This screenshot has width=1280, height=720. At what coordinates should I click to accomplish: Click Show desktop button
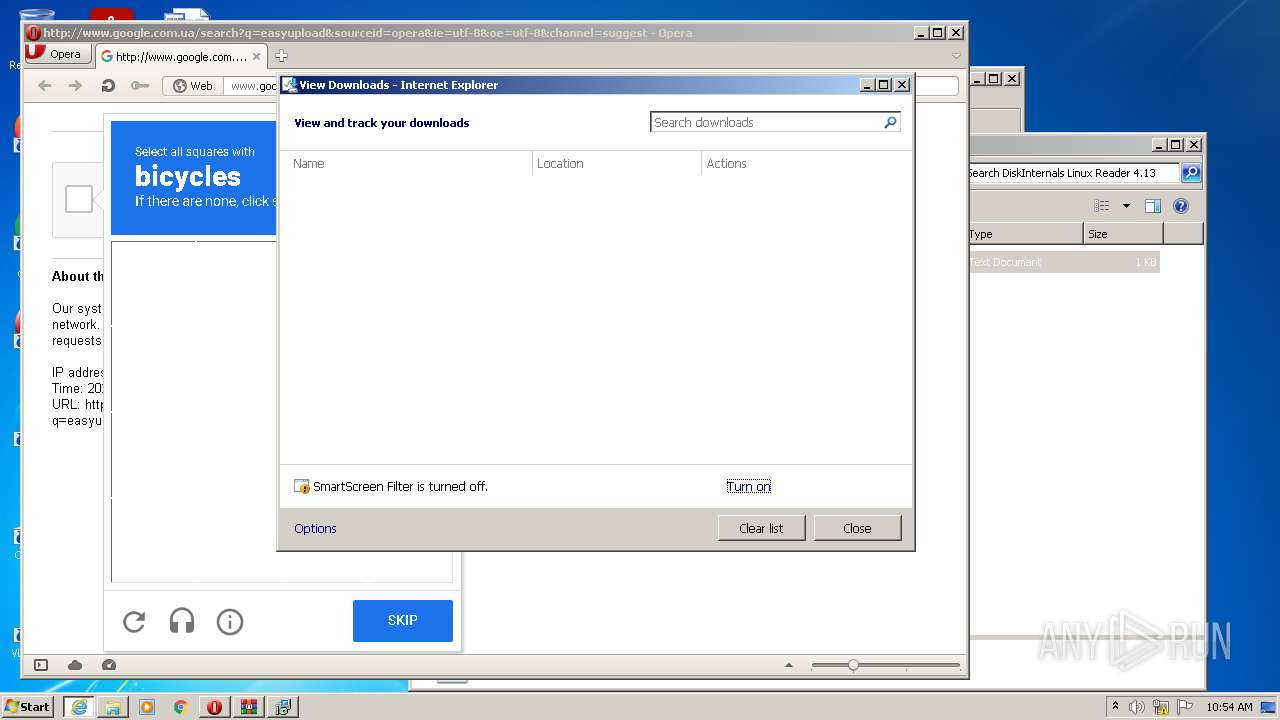tap(1269, 707)
